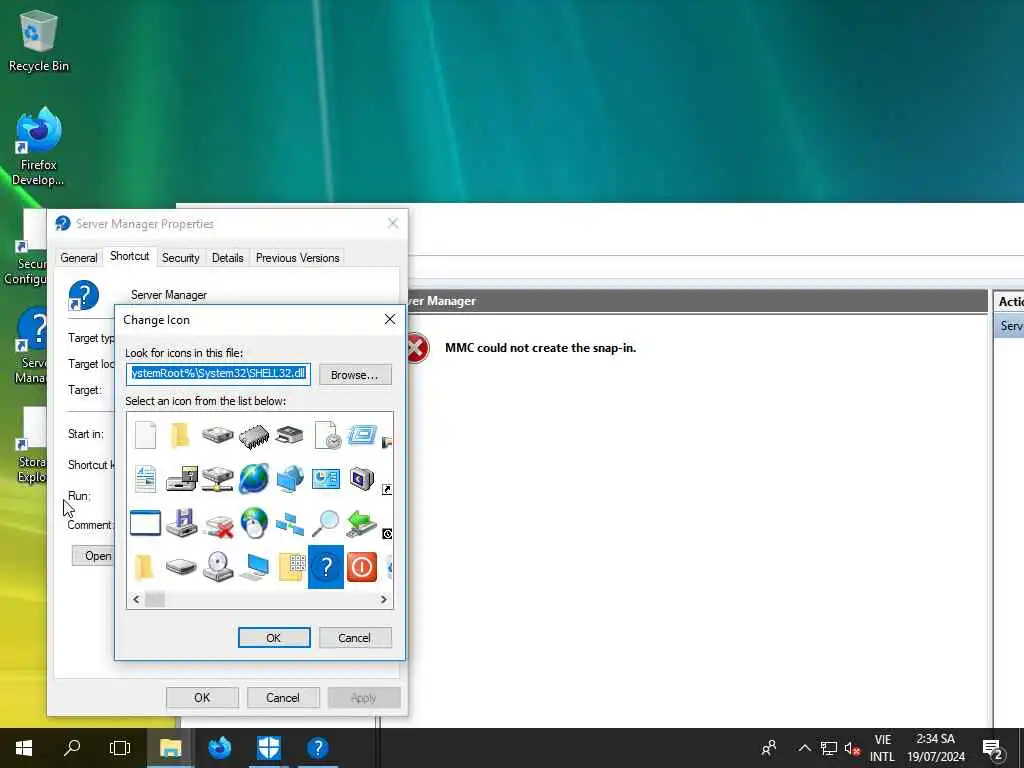Select the purple floppy disk drive icon
This screenshot has width=1024, height=768.
181,523
